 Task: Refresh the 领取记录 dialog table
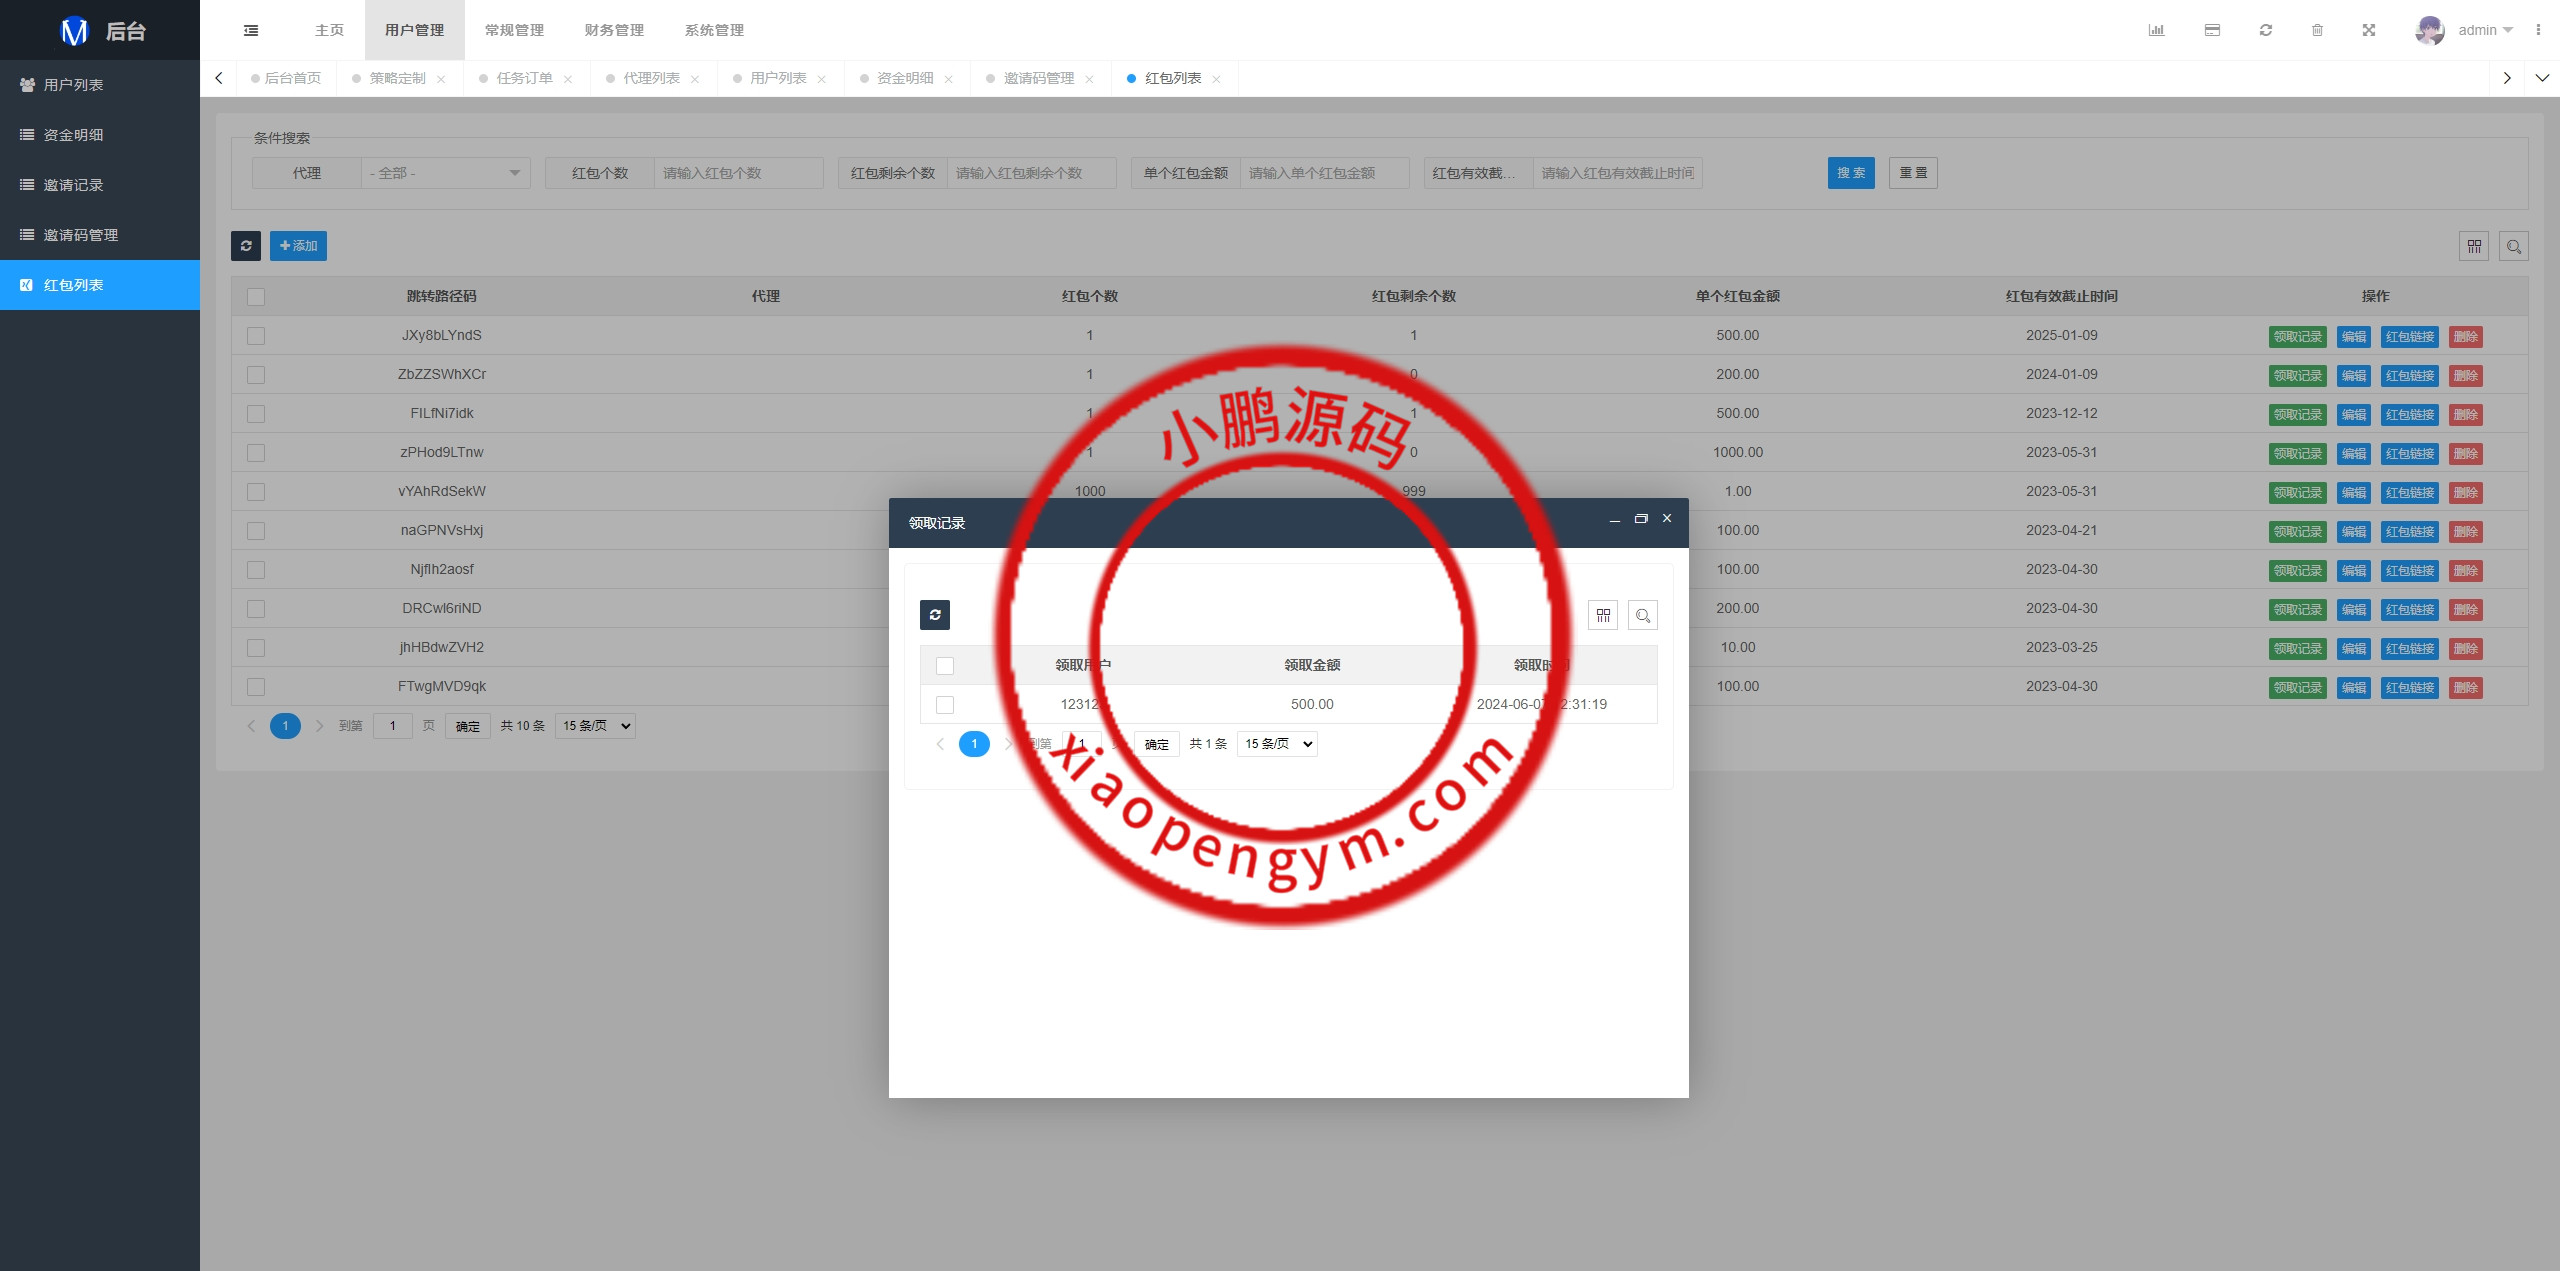click(935, 615)
